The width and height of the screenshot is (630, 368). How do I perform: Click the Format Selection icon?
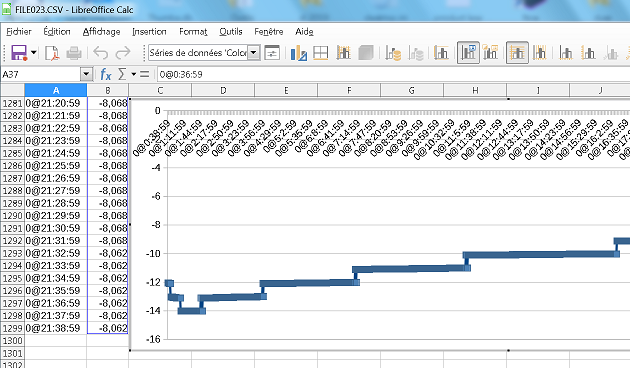pos(272,53)
